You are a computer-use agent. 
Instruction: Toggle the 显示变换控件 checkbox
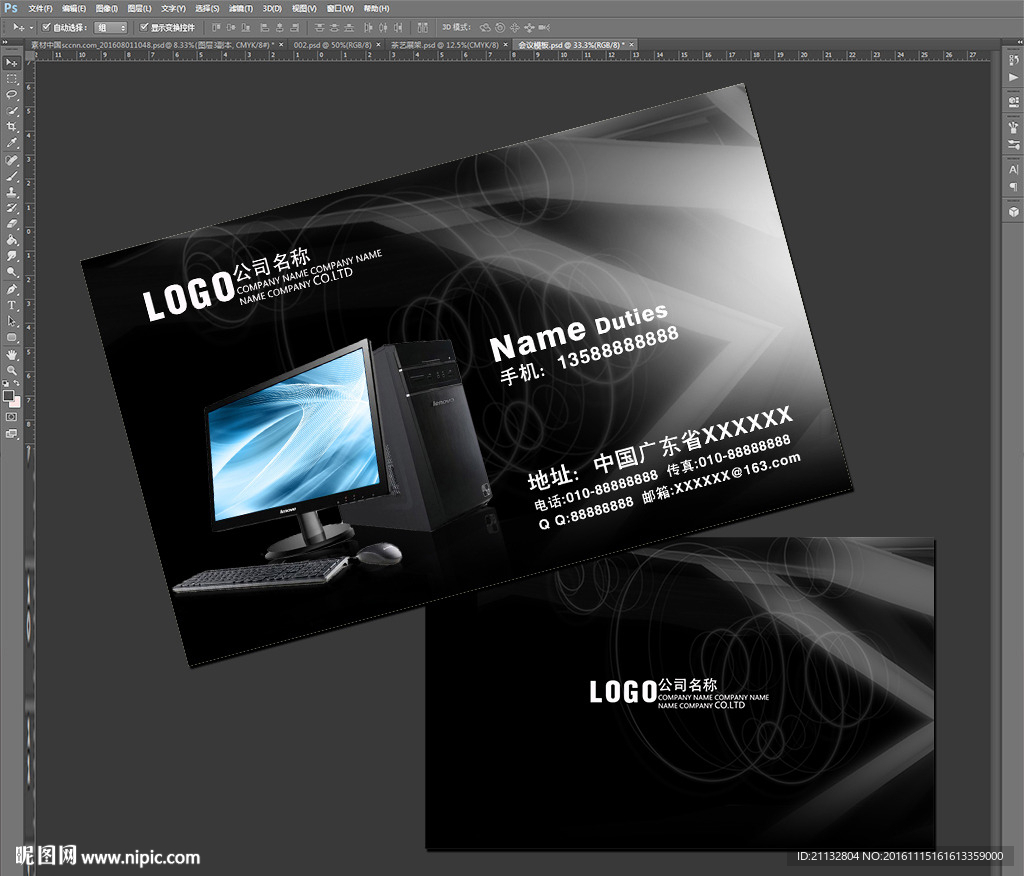tap(144, 27)
